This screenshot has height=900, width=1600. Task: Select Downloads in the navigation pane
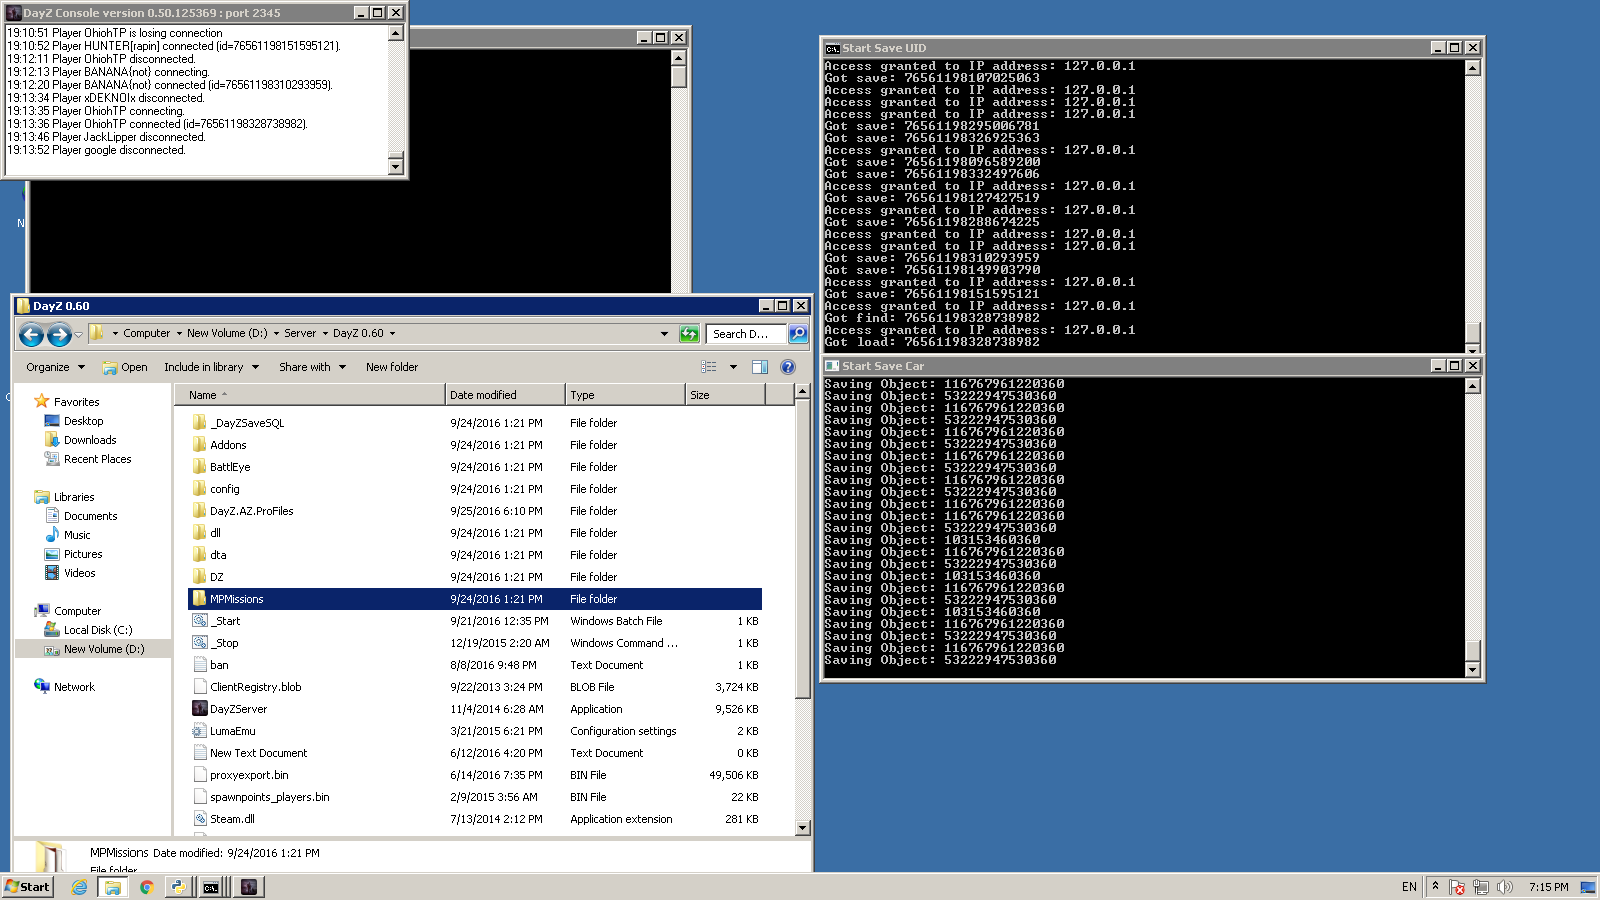(x=90, y=440)
